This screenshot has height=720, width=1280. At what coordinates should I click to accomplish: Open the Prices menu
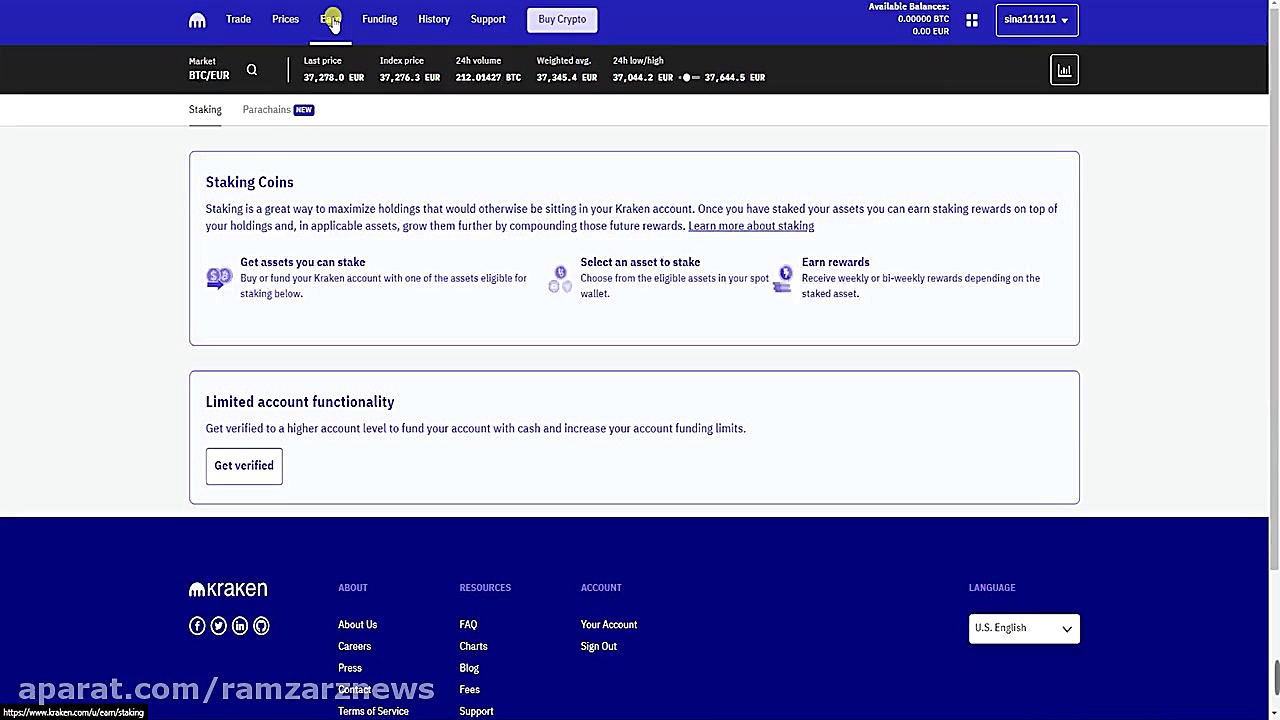pos(285,19)
